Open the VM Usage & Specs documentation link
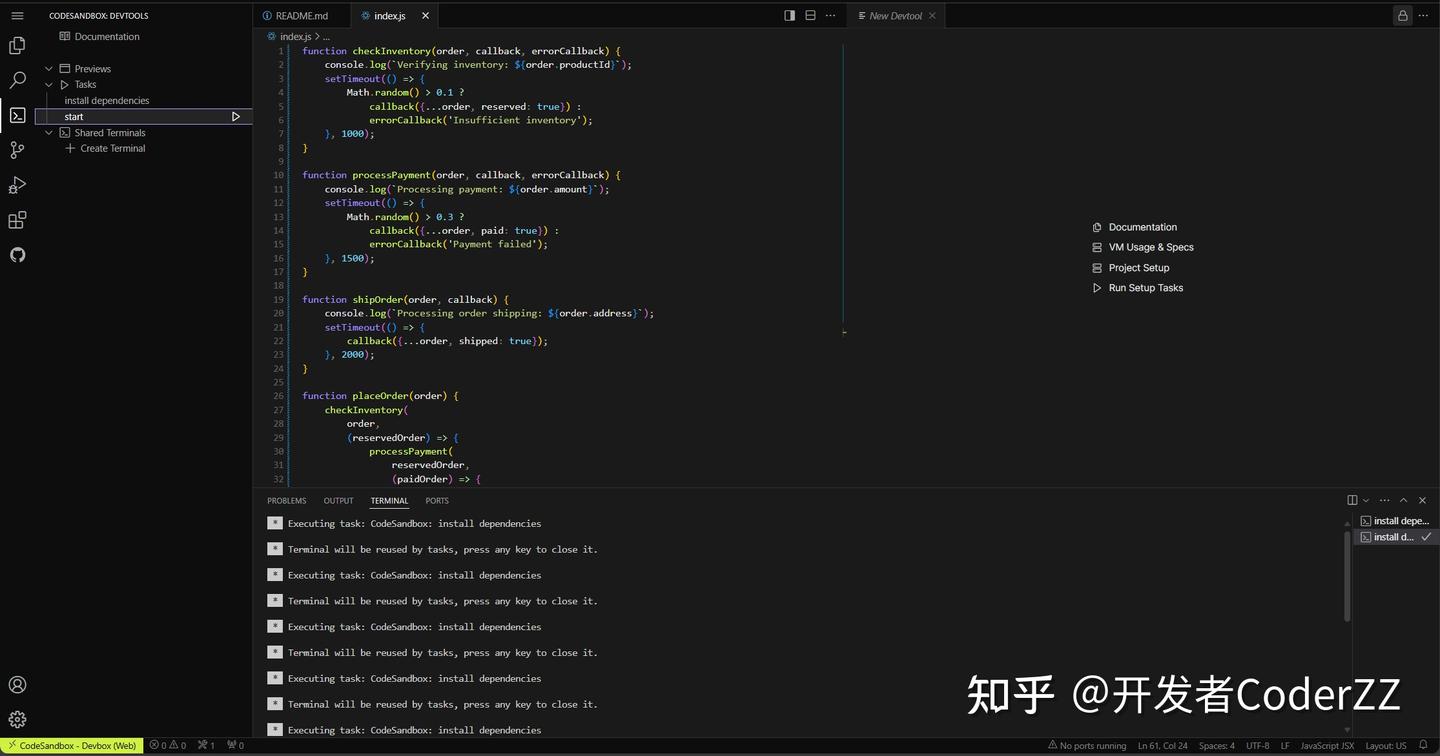Screen dimensions: 1440x756 [1150, 247]
